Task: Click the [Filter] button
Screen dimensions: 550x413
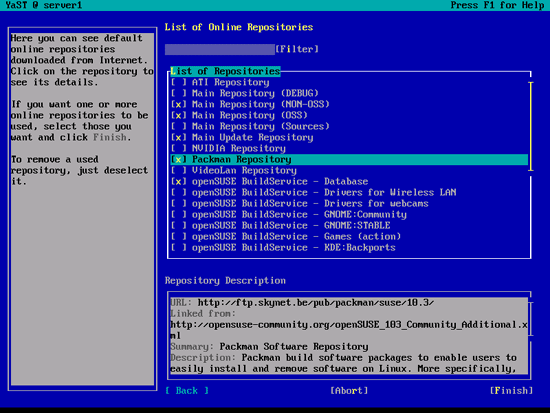Action: click(297, 49)
